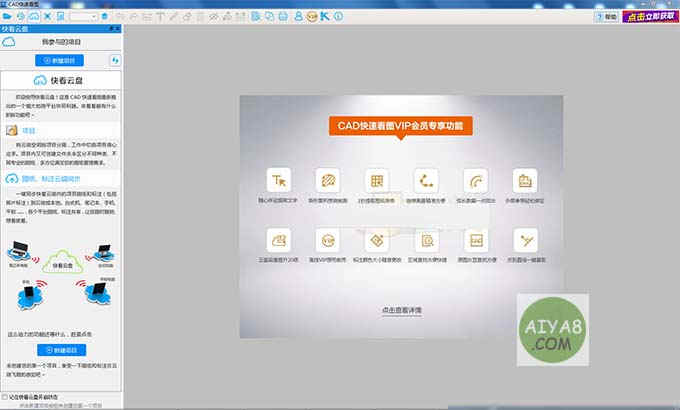680x410 pixels.
Task: Select the T text-pick VIP feature icon
Action: [278, 180]
